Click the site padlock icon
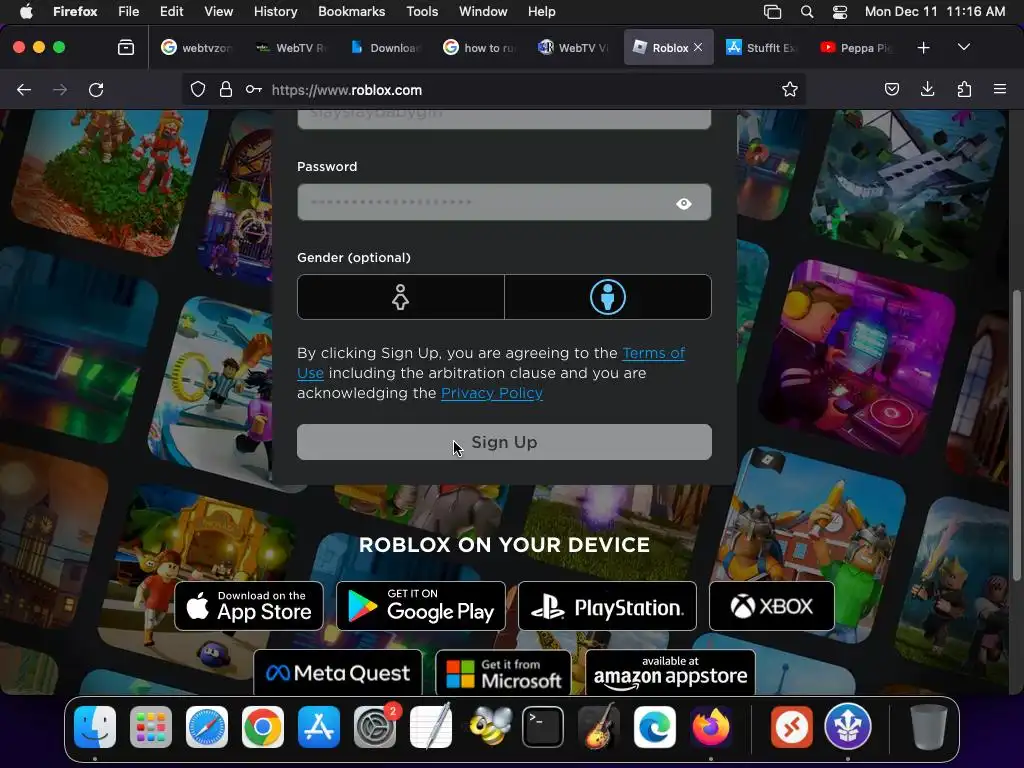 coord(226,89)
